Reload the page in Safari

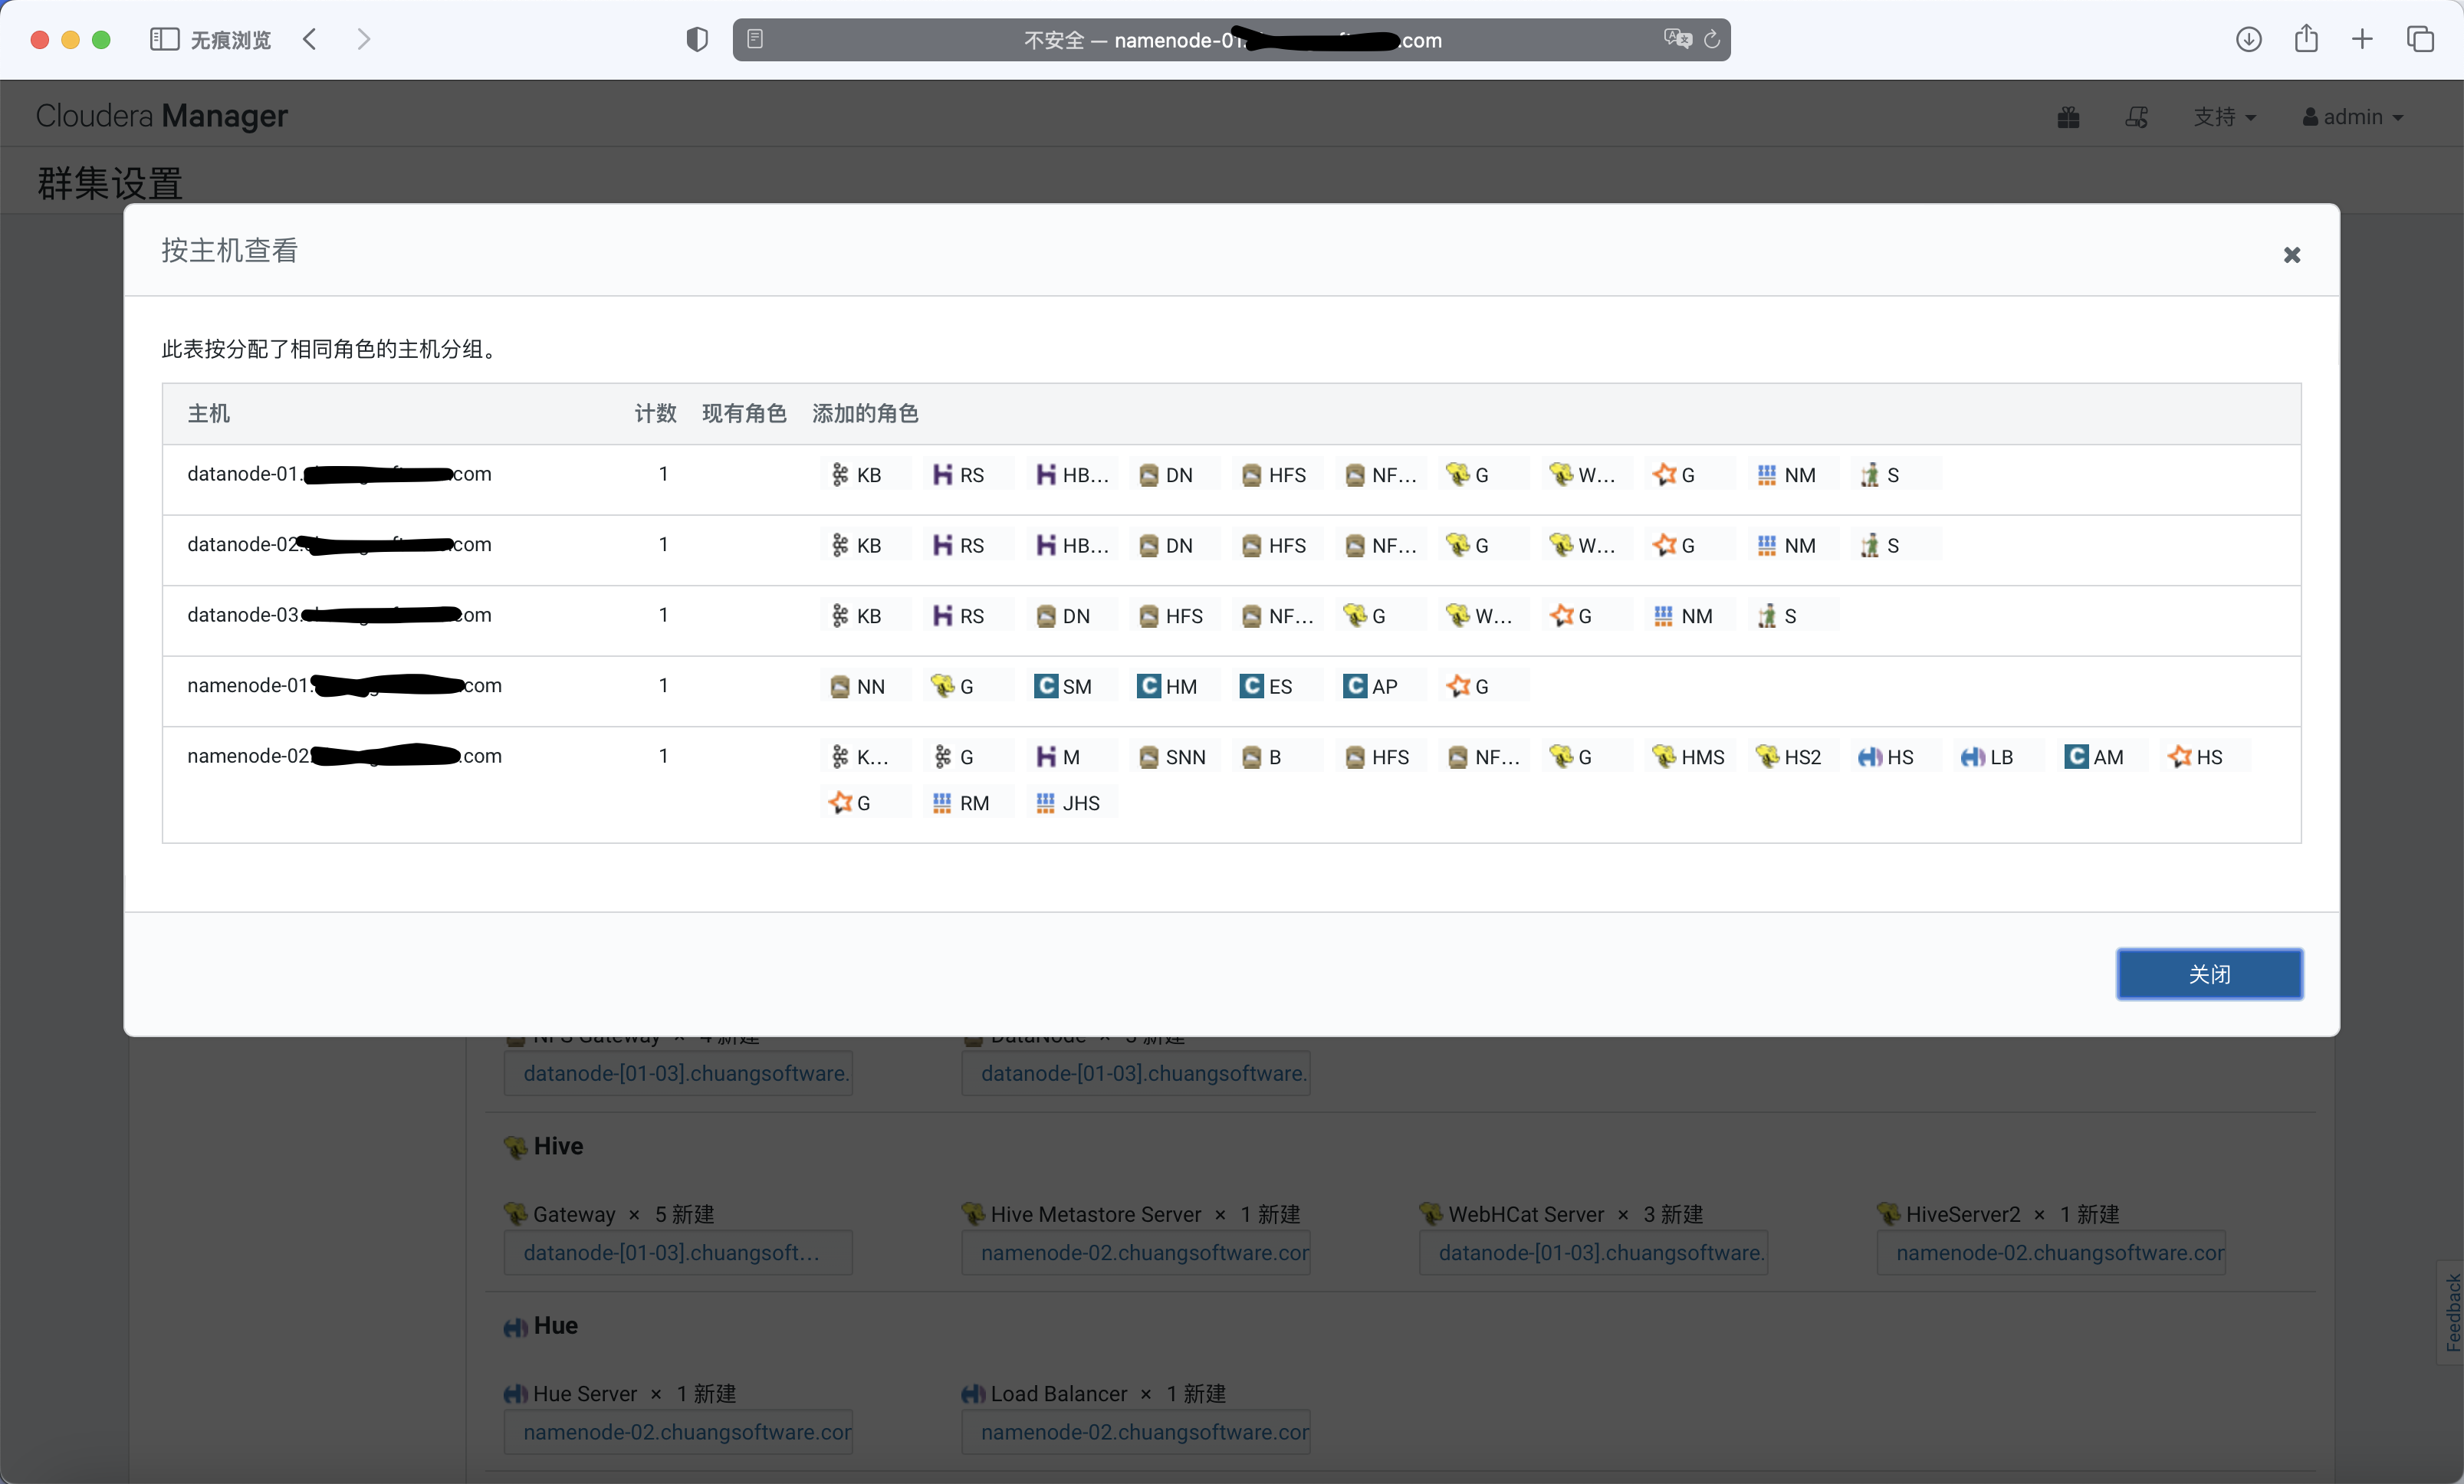tap(1711, 39)
